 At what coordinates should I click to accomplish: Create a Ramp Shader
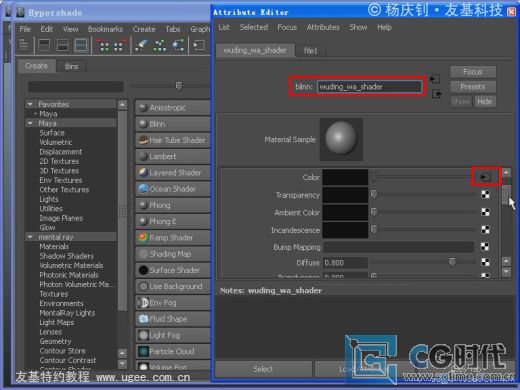pyautogui.click(x=173, y=238)
